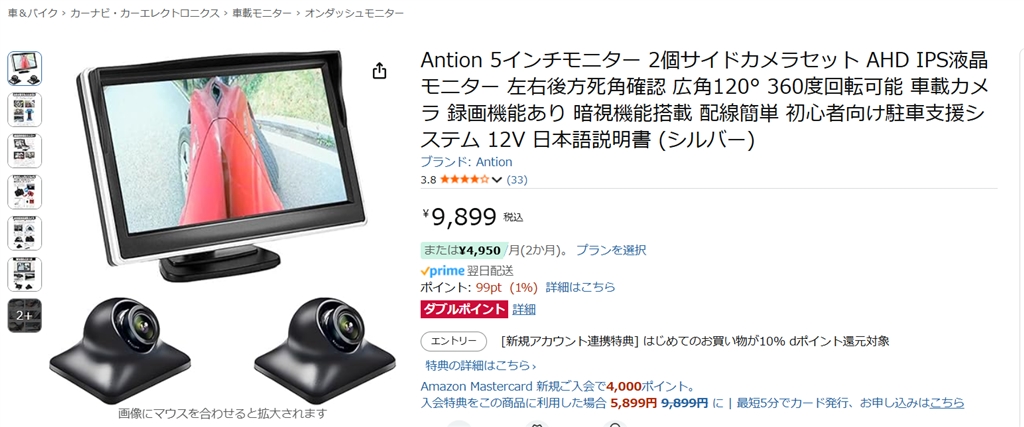This screenshot has height=427, width=1024.
Task: Select the sixth product thumbnail
Action: click(x=25, y=274)
